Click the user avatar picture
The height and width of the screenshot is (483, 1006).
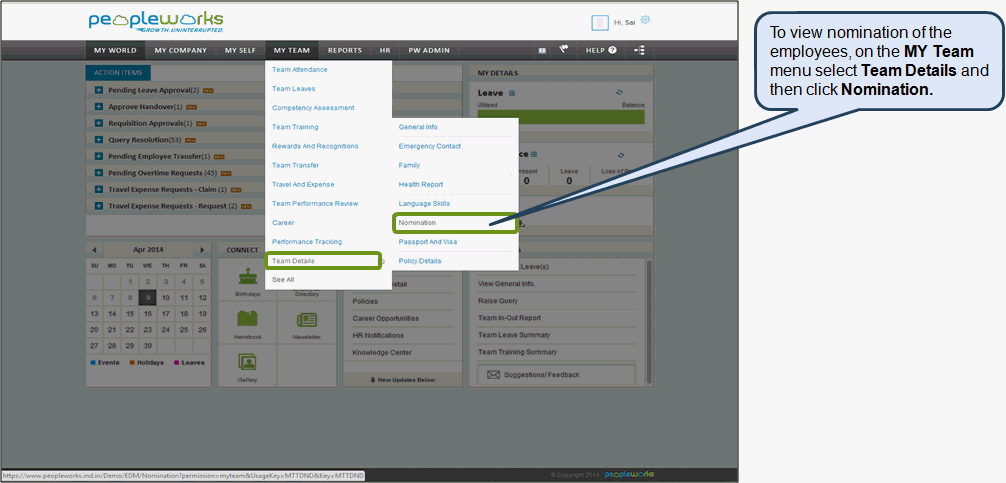tap(599, 22)
